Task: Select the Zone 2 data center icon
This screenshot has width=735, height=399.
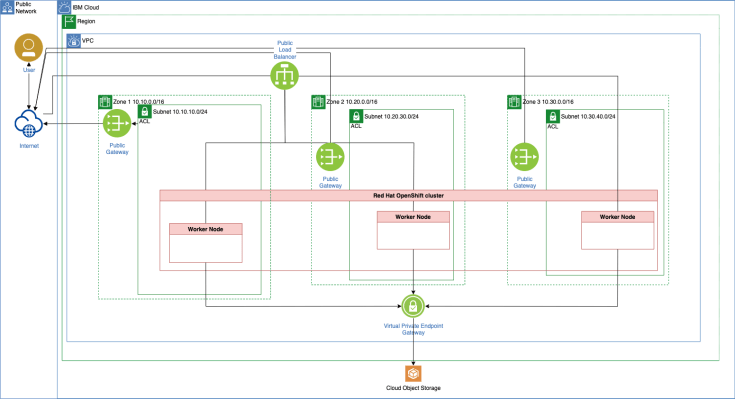Action: [318, 102]
